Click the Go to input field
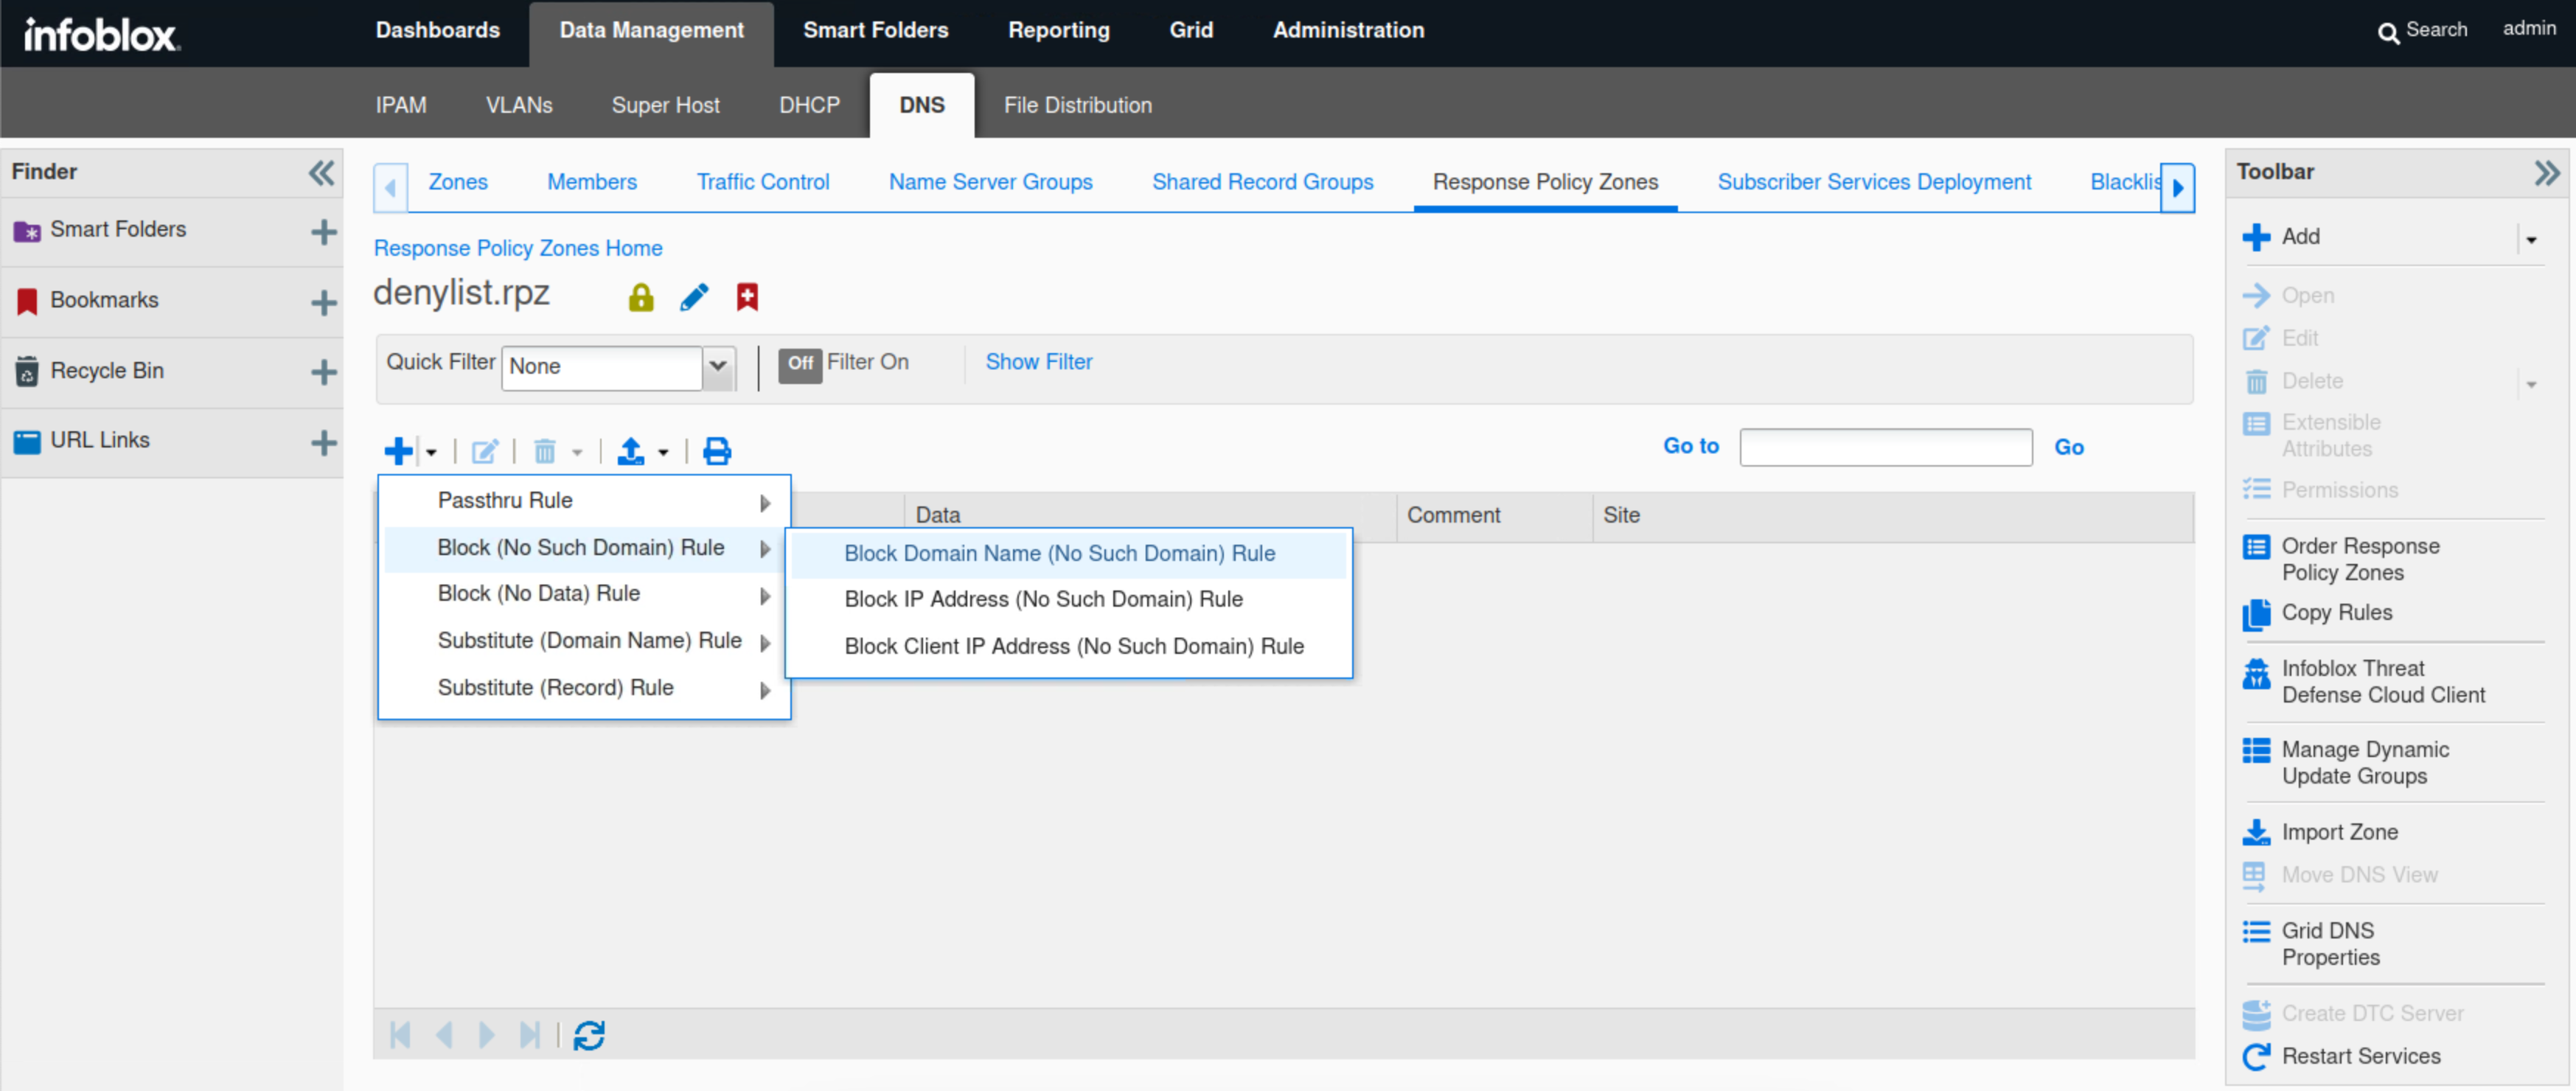Screen dimensions: 2576x1091 point(1885,447)
